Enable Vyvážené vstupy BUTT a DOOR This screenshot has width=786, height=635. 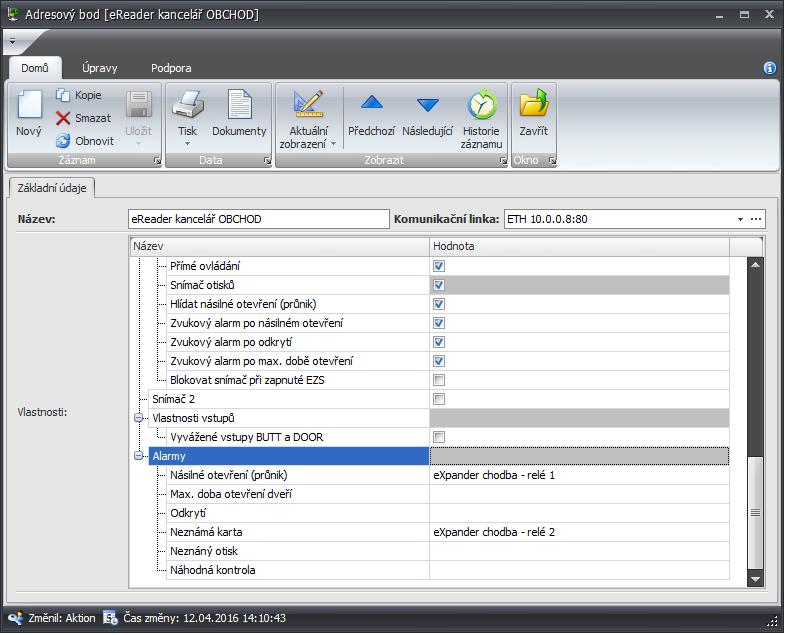[439, 438]
